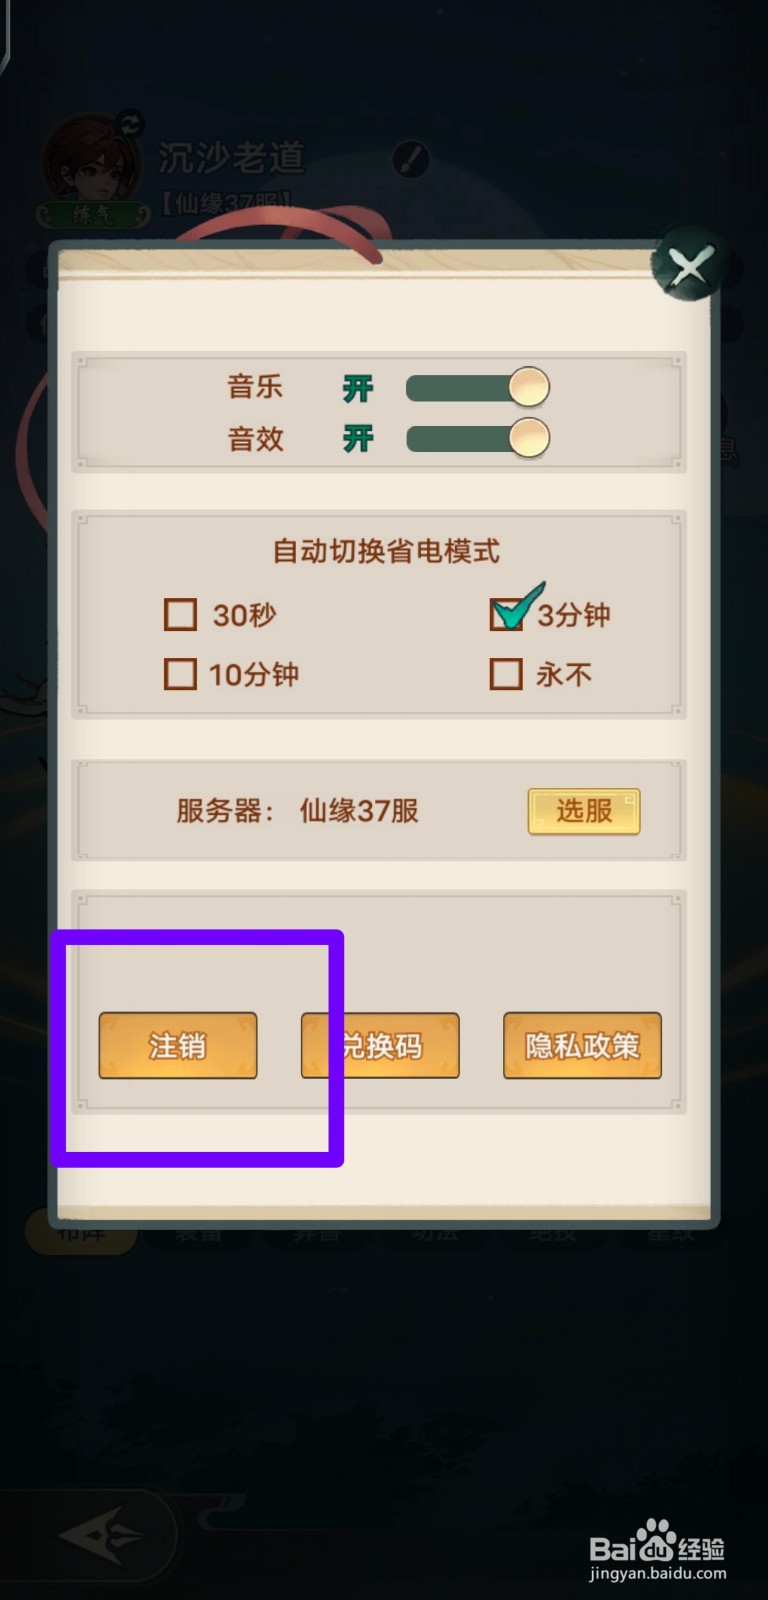Tap the green 开 icon beside 音乐
Image resolution: width=768 pixels, height=1600 pixels.
(358, 388)
